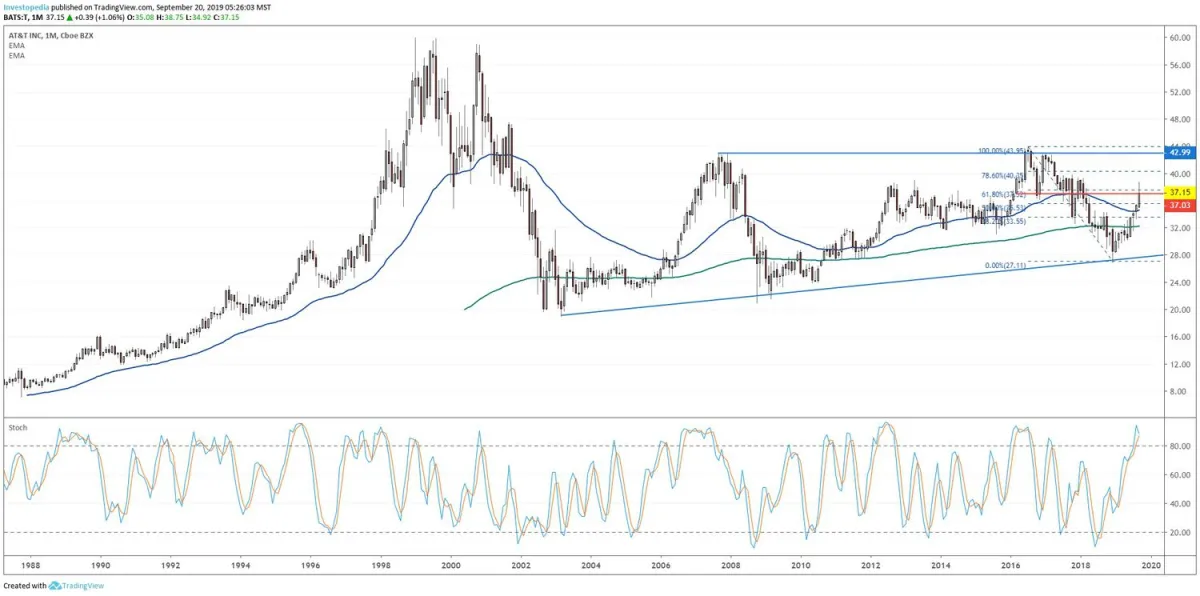Click the 1998 label on the time axis
The height and width of the screenshot is (596, 1200).
point(381,565)
